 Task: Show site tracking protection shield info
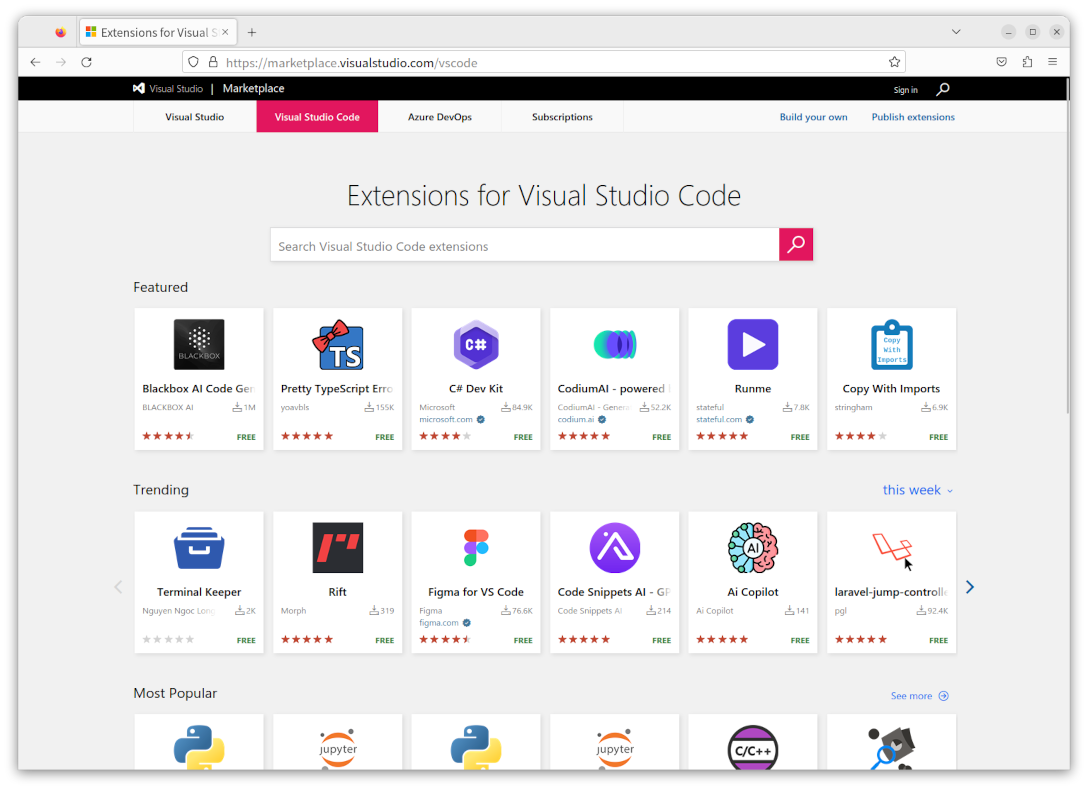[194, 62]
